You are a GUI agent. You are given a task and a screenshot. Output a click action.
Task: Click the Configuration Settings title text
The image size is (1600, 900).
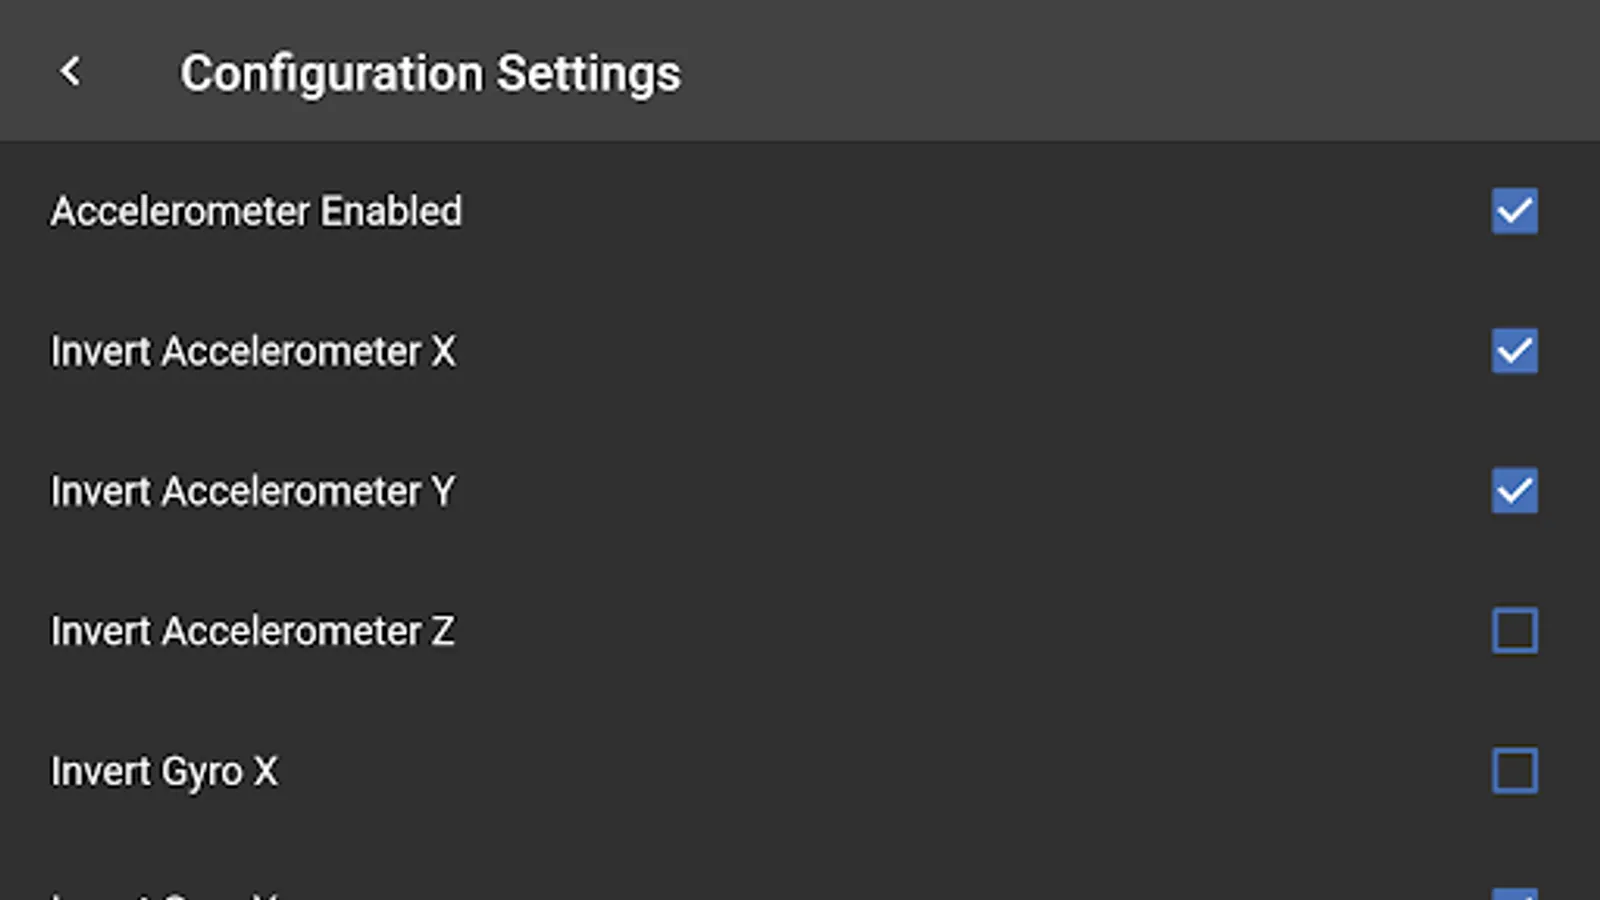click(430, 73)
